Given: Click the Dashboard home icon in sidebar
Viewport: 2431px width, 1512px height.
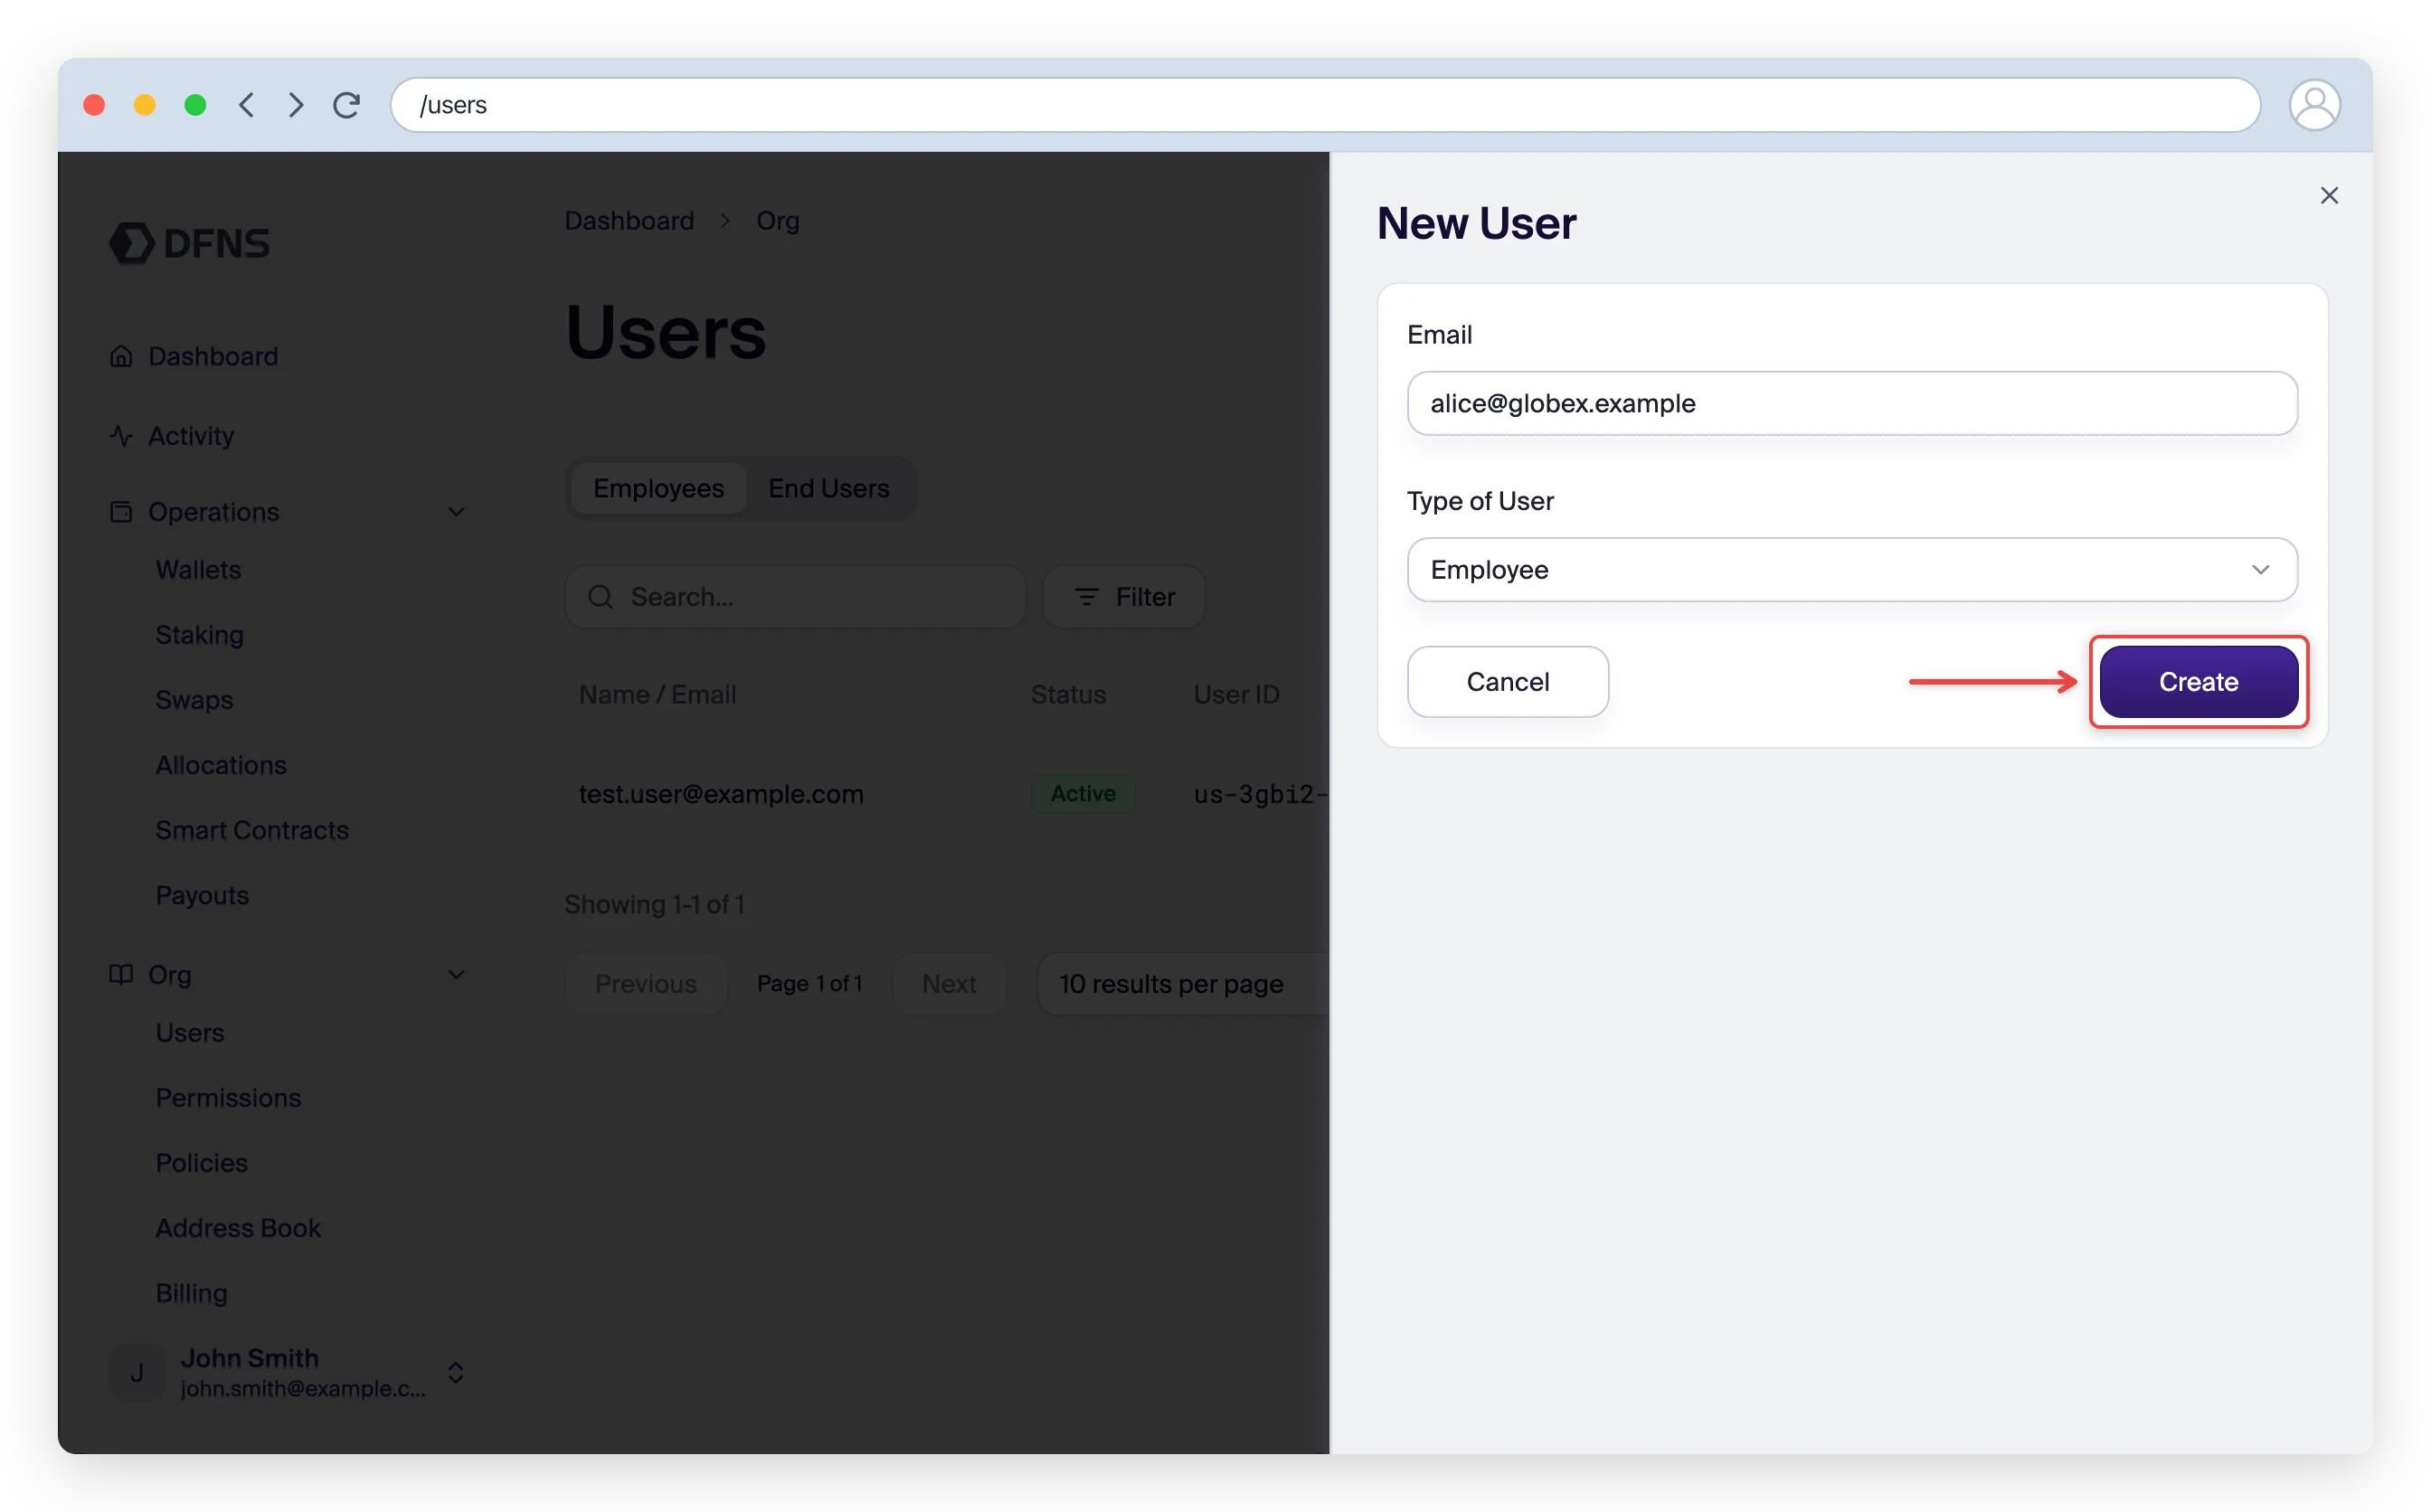Looking at the screenshot, I should coord(121,356).
